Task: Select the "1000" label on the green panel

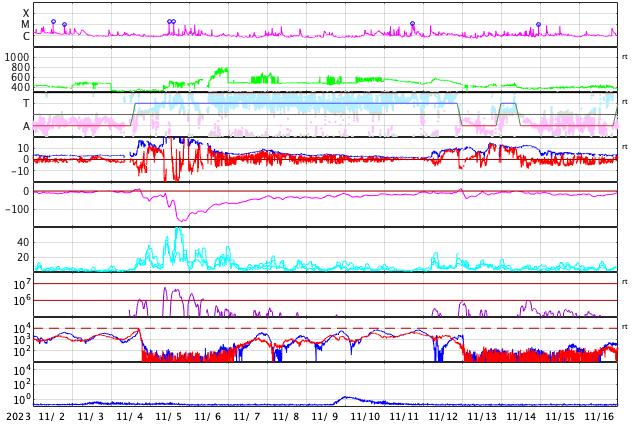Action: click(x=17, y=57)
